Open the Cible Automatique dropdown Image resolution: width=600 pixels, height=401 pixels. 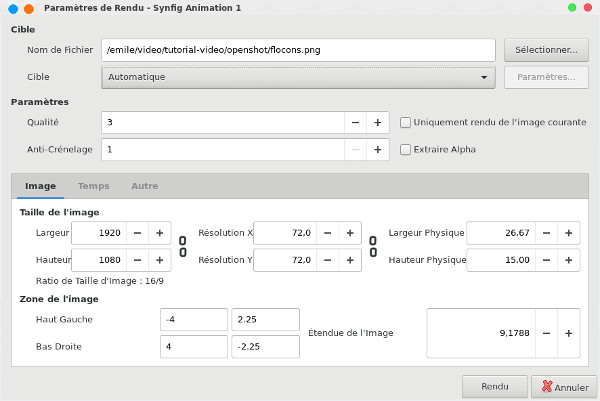pos(299,77)
